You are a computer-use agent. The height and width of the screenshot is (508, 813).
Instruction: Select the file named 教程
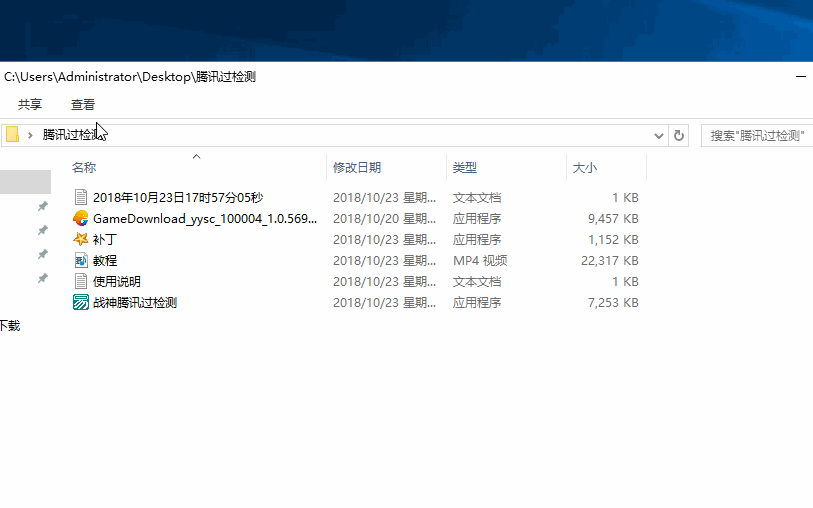click(105, 260)
